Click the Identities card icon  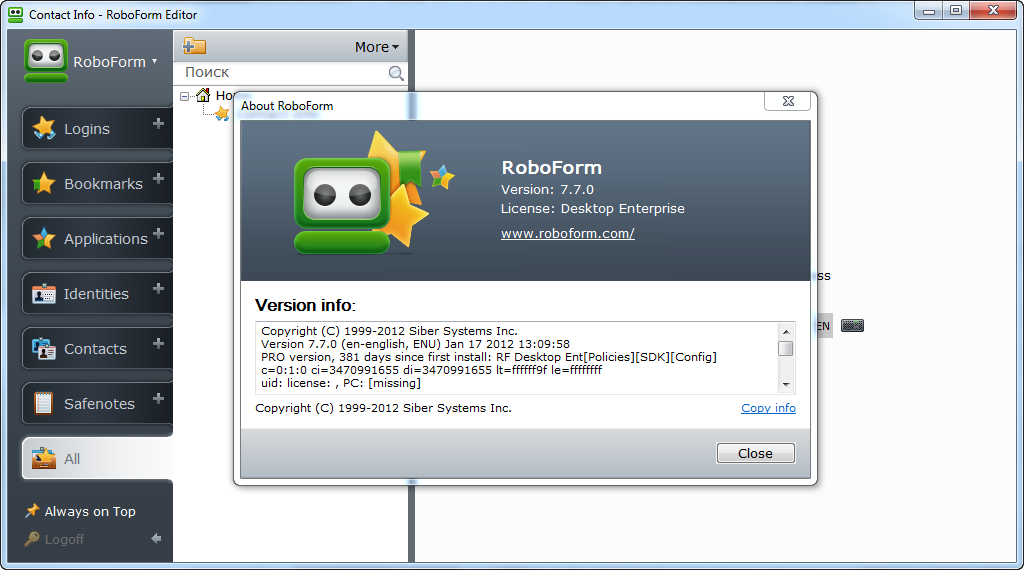tap(44, 294)
